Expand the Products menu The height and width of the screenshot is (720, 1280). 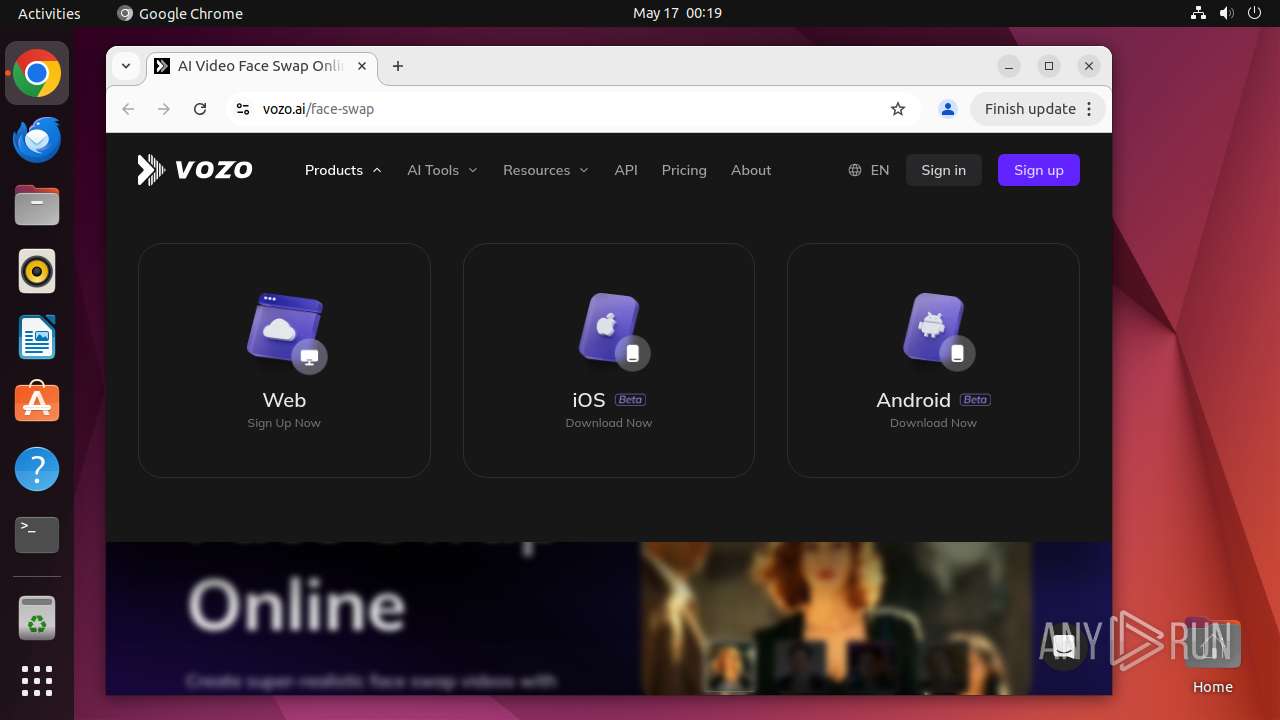[343, 170]
